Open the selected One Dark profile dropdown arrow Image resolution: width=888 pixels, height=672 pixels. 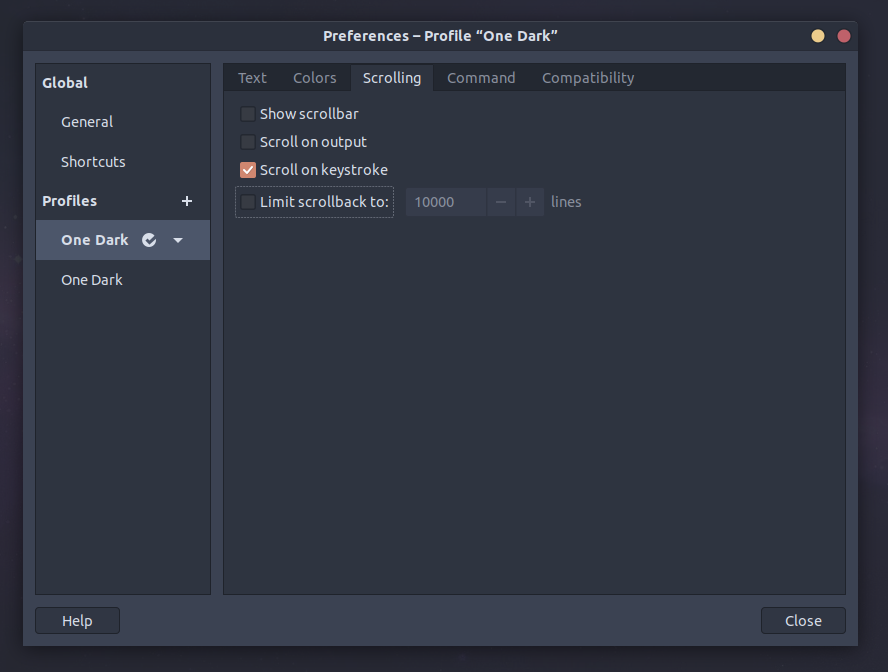178,240
